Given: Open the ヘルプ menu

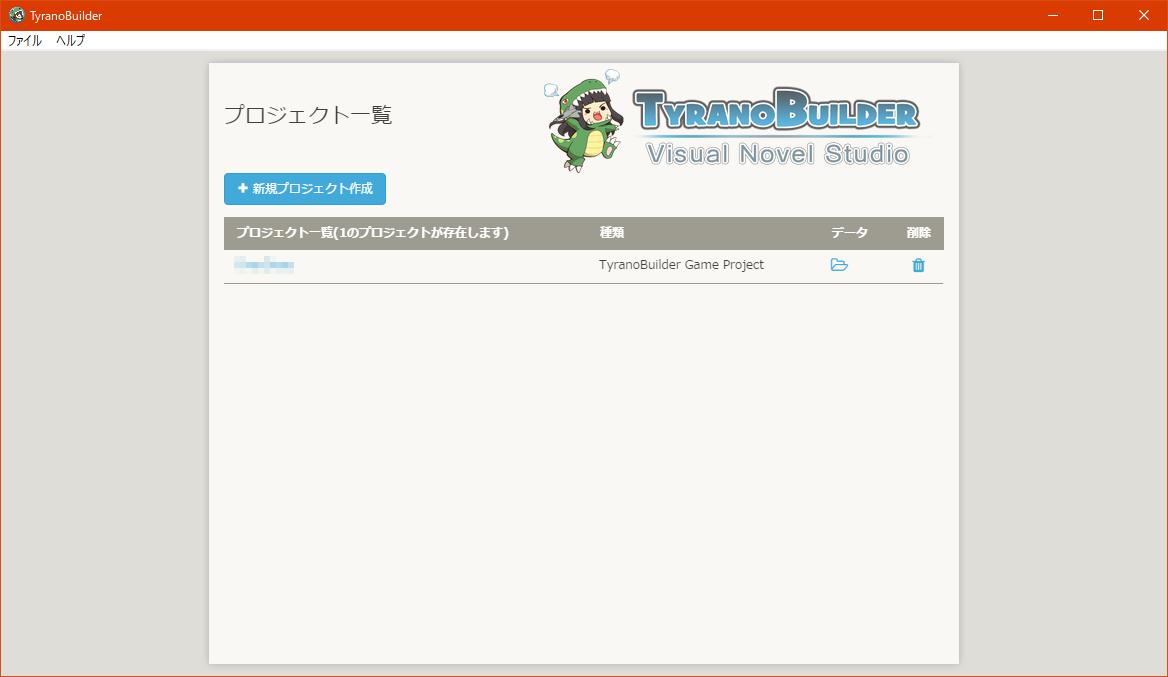Looking at the screenshot, I should pyautogui.click(x=71, y=41).
